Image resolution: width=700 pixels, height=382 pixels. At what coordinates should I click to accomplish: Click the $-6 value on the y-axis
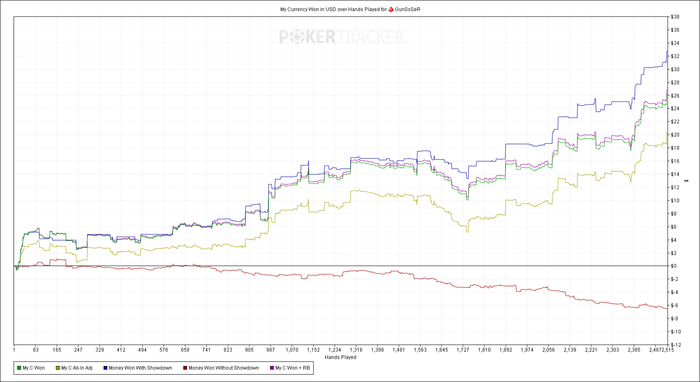point(675,305)
